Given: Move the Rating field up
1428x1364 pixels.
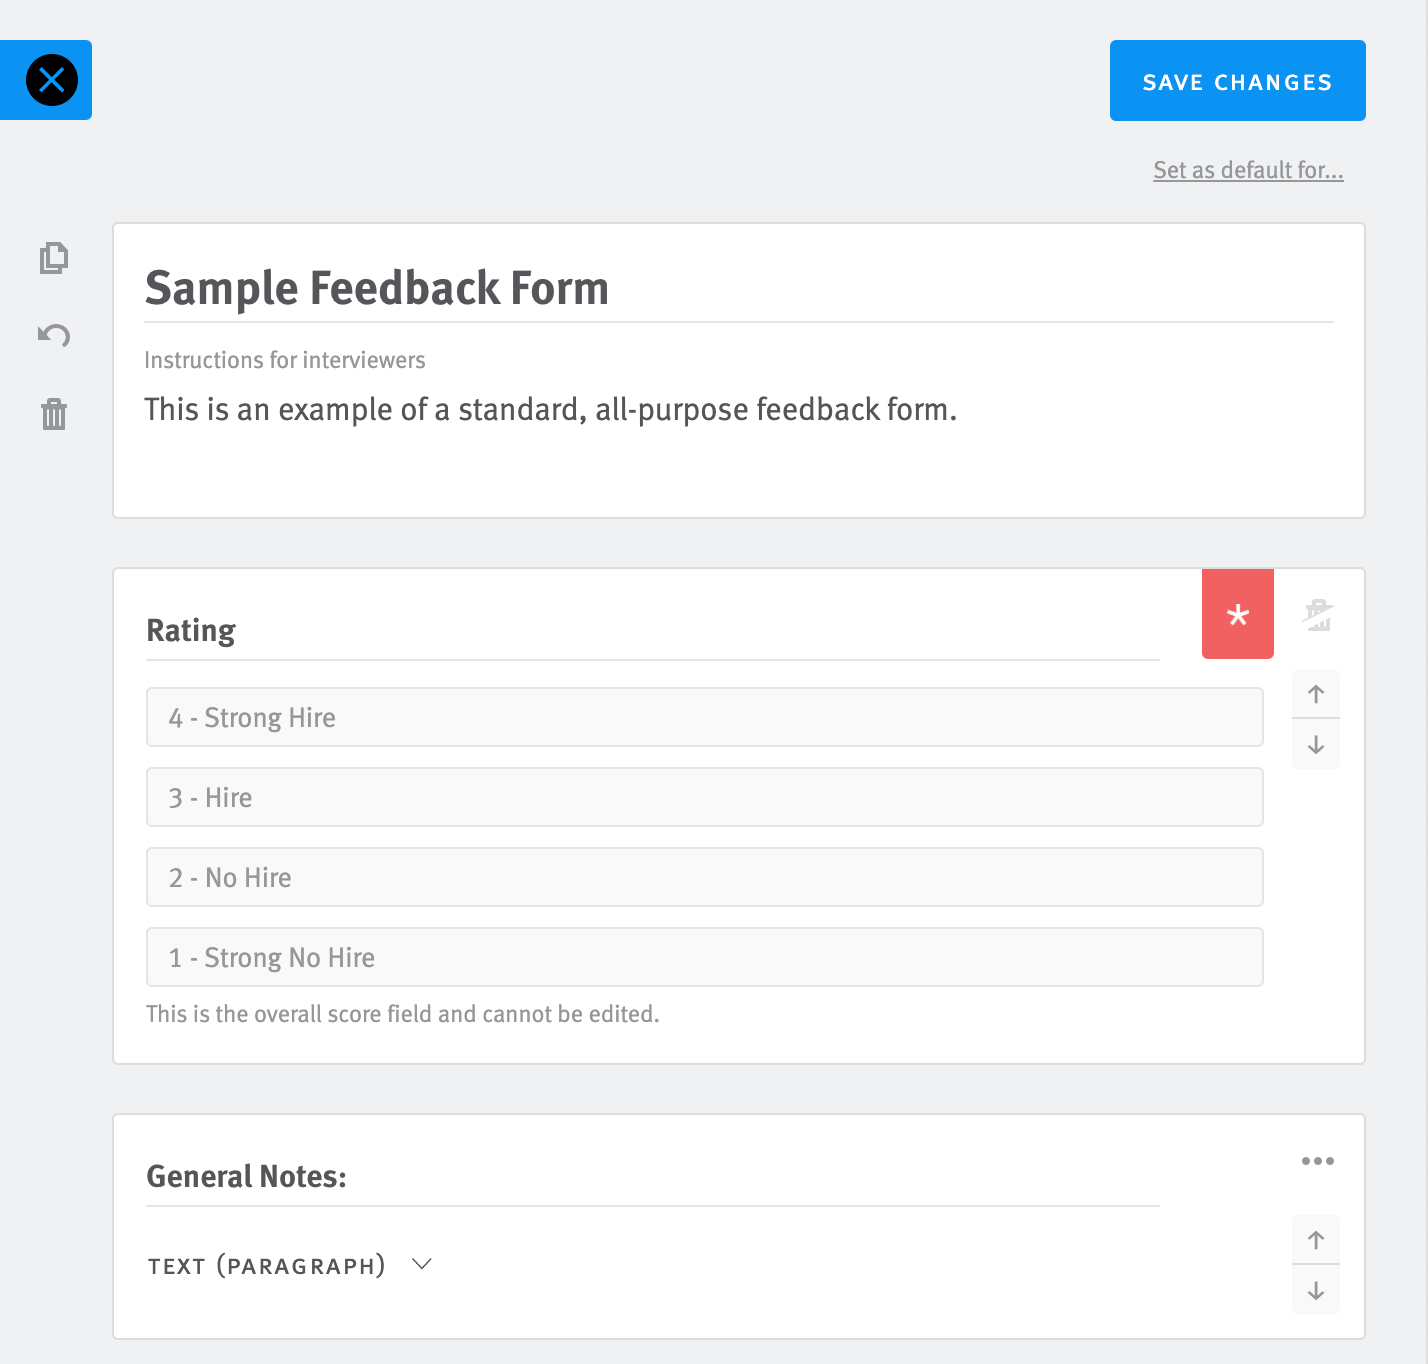Looking at the screenshot, I should point(1315,693).
